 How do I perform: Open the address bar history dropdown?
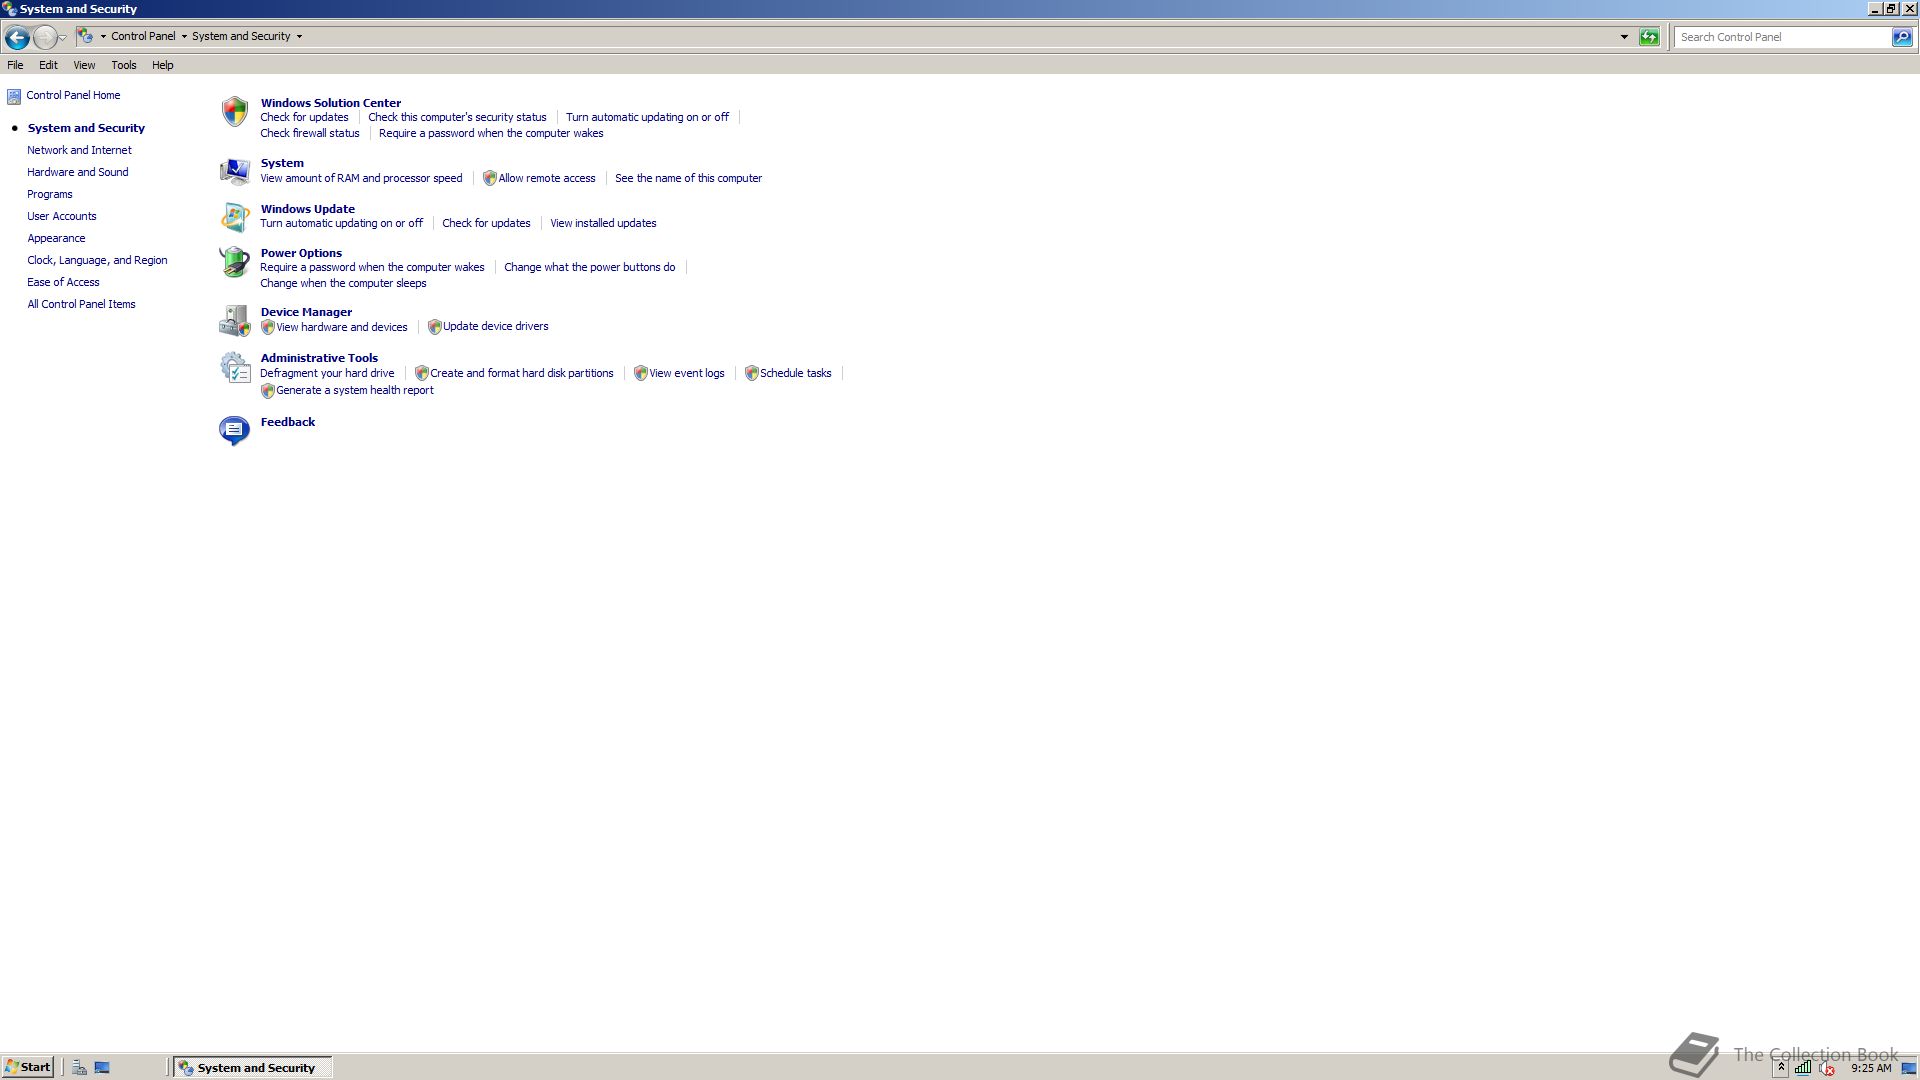pos(1624,37)
